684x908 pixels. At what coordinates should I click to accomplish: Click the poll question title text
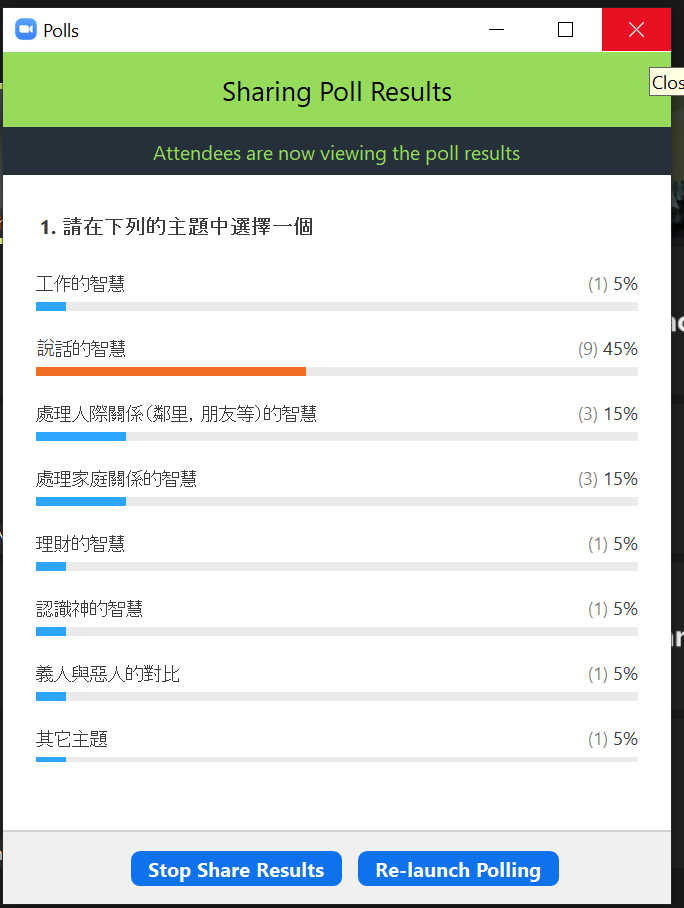[x=177, y=226]
